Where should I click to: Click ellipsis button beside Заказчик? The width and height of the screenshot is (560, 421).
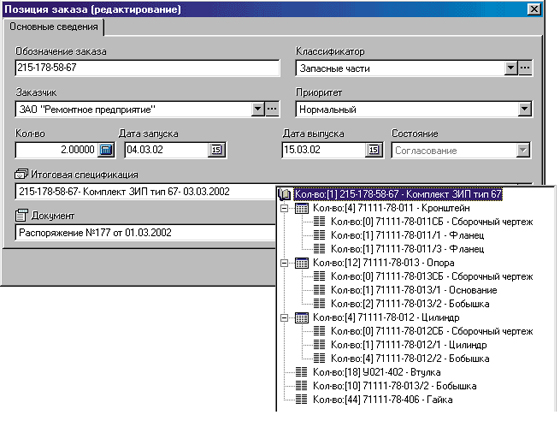pos(272,109)
